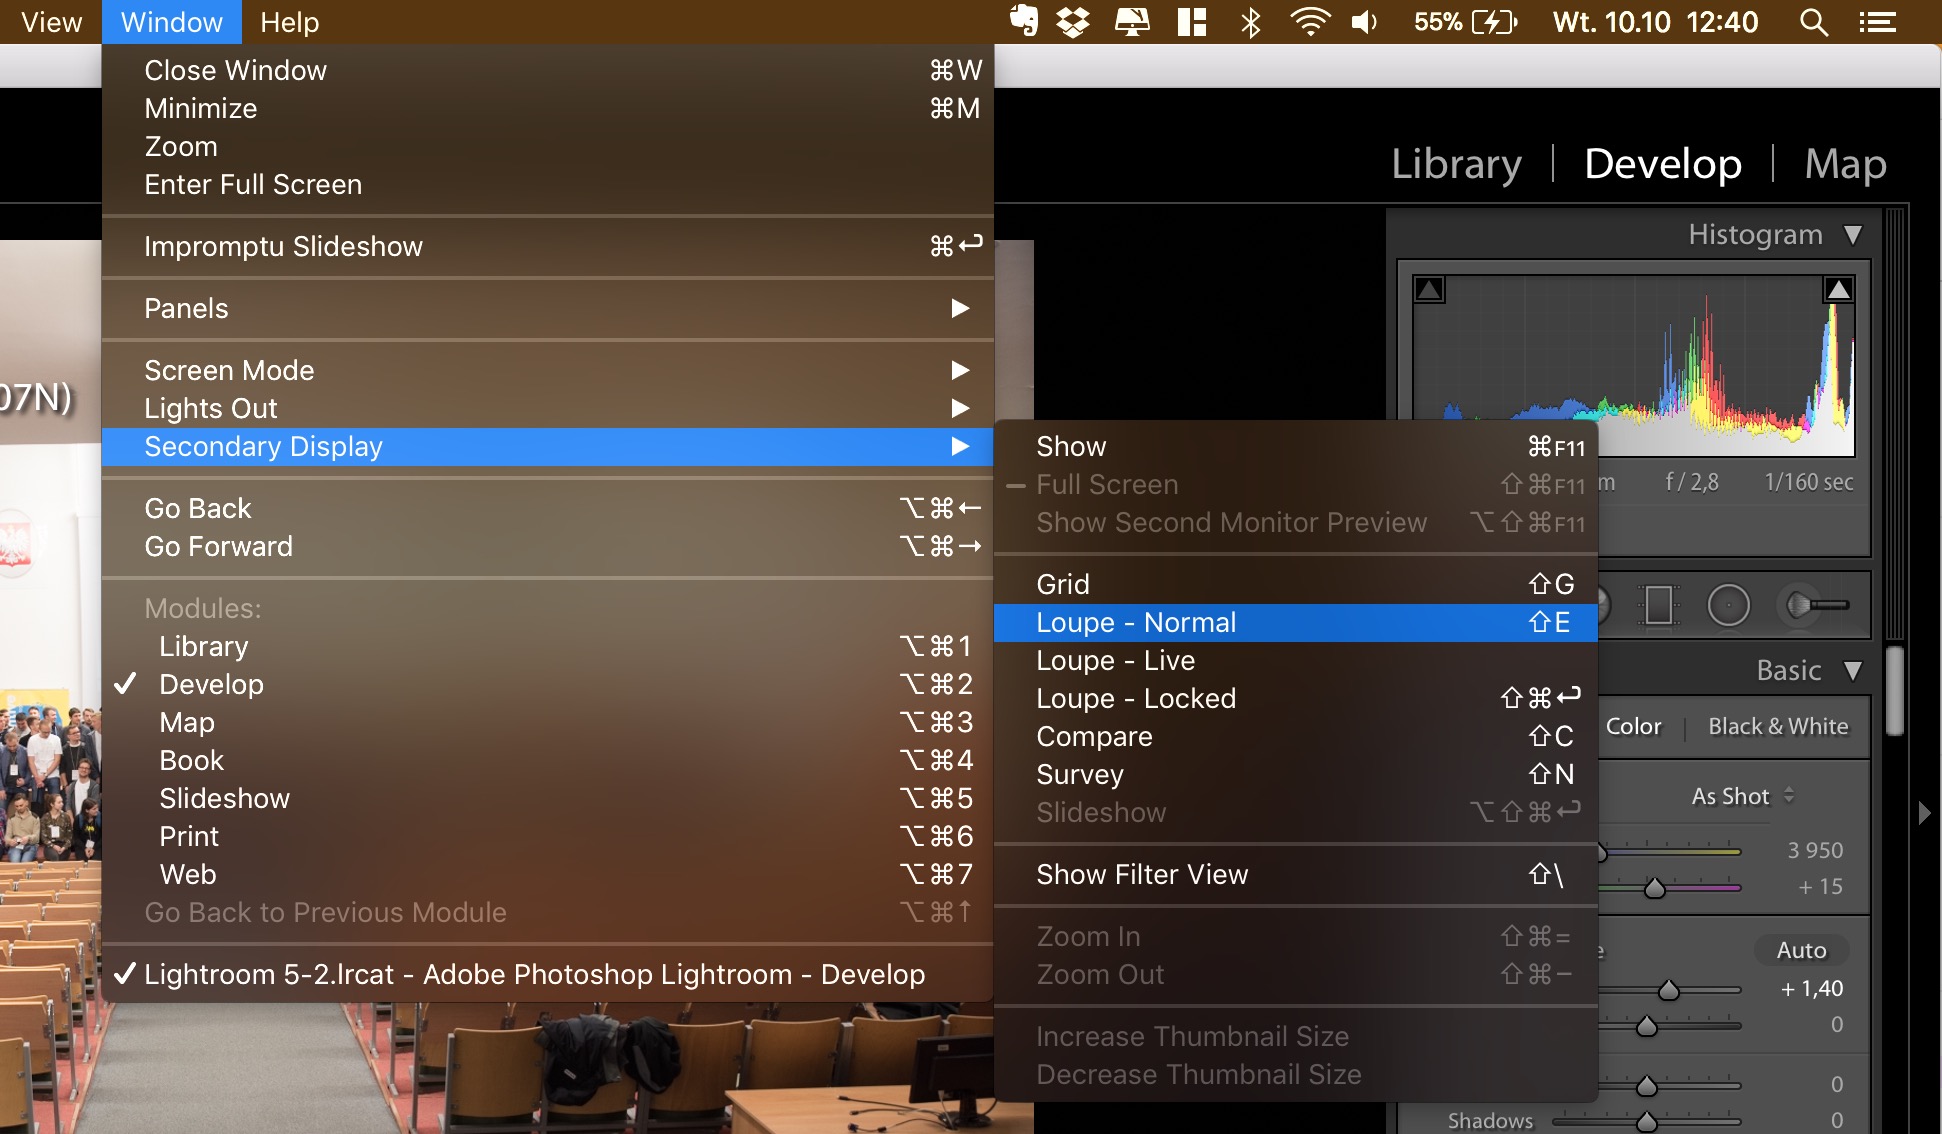
Task: Switch to Web module
Action: coord(548,874)
